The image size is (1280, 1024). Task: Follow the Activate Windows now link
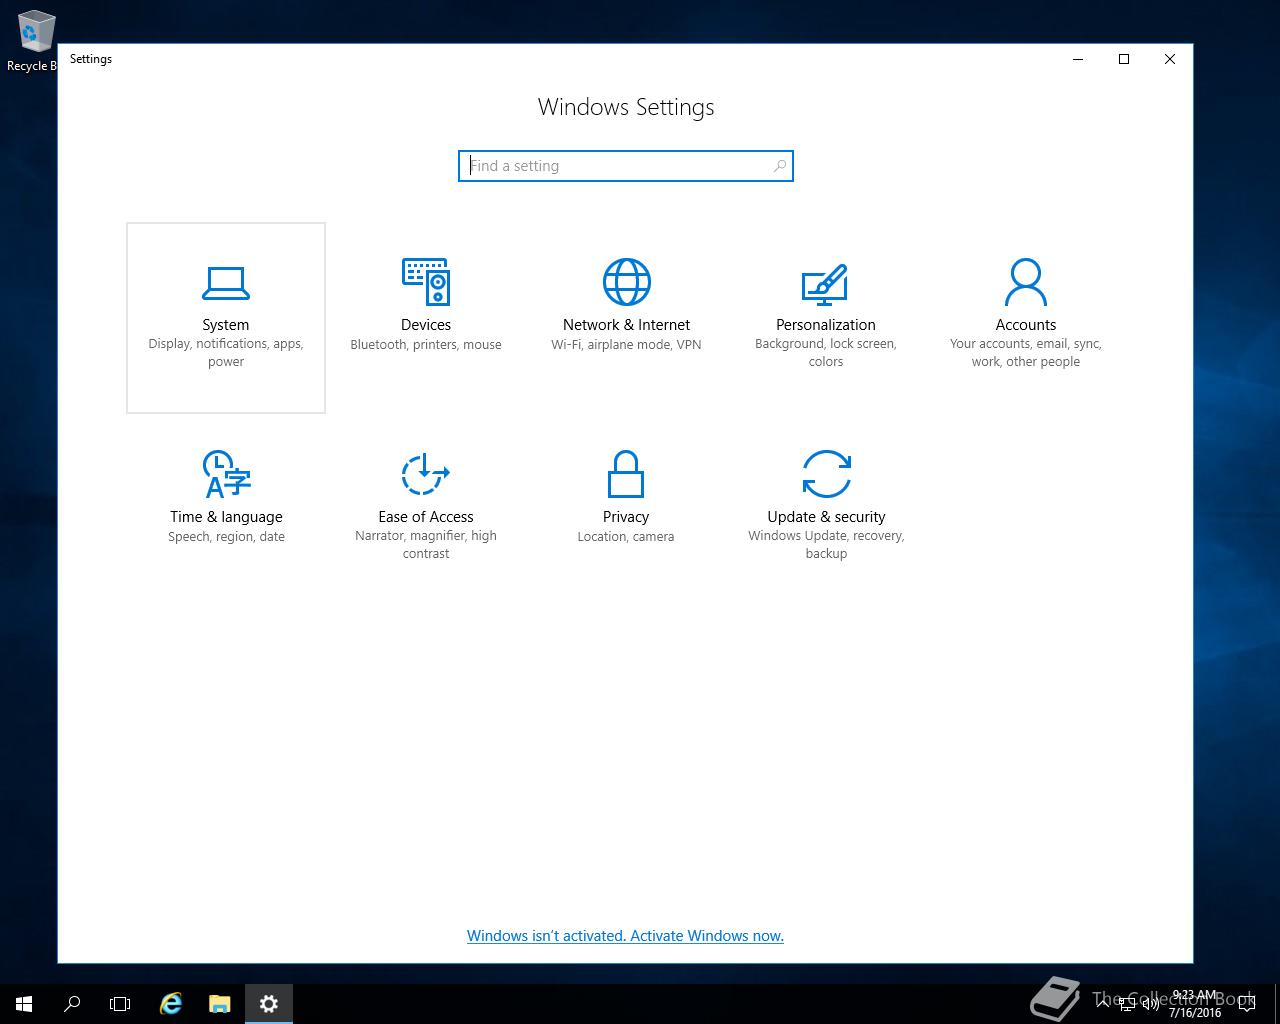click(x=625, y=936)
